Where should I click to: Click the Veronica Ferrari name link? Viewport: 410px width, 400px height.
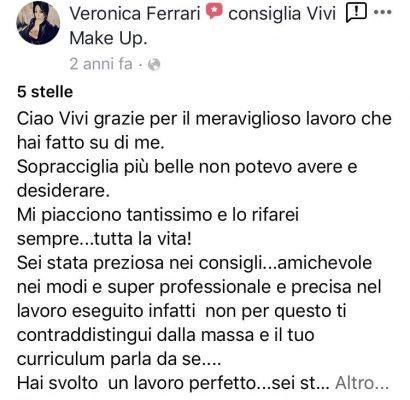135,14
